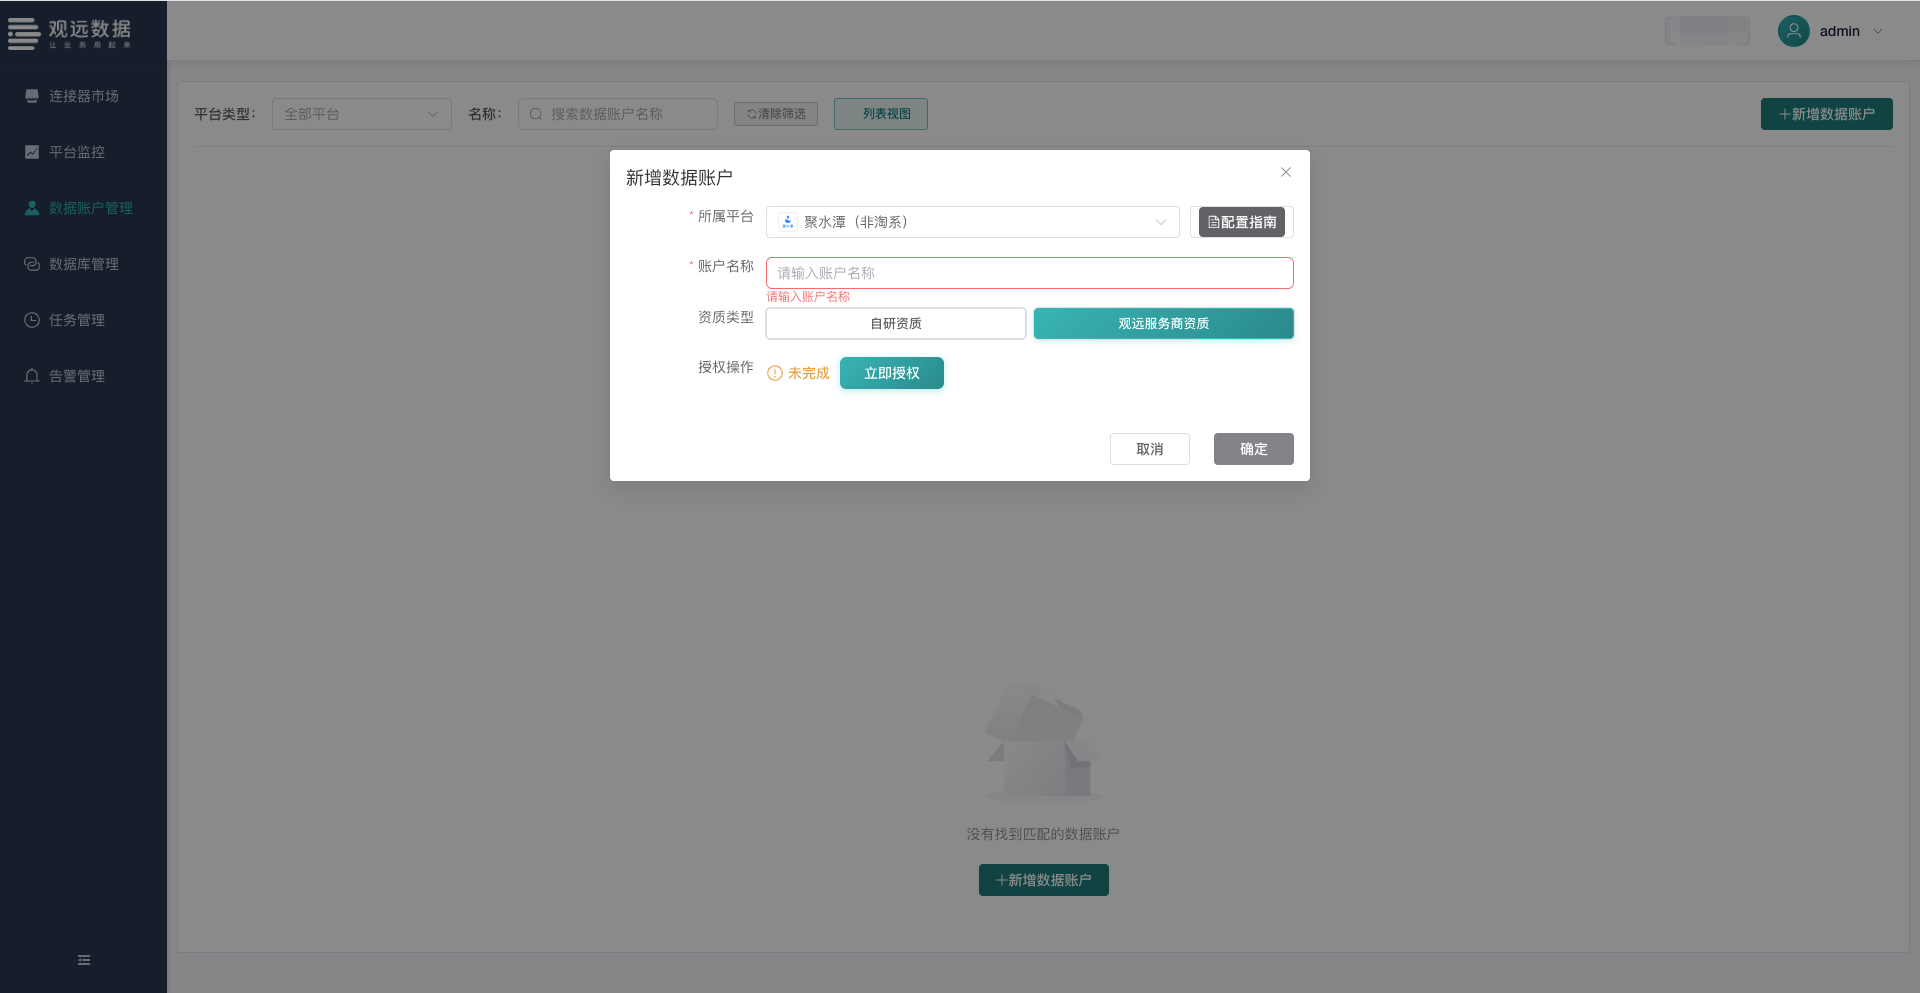Click the 账户名称 input field
Image resolution: width=1920 pixels, height=993 pixels.
coord(1029,273)
